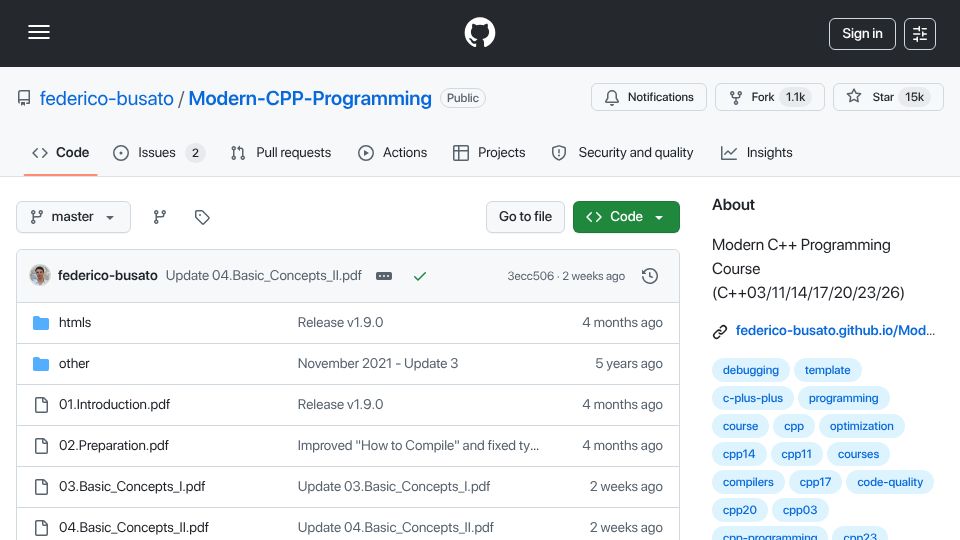Viewport: 960px width, 540px height.
Task: Open Release v1.9.0 commit for htmls
Action: [x=340, y=323]
